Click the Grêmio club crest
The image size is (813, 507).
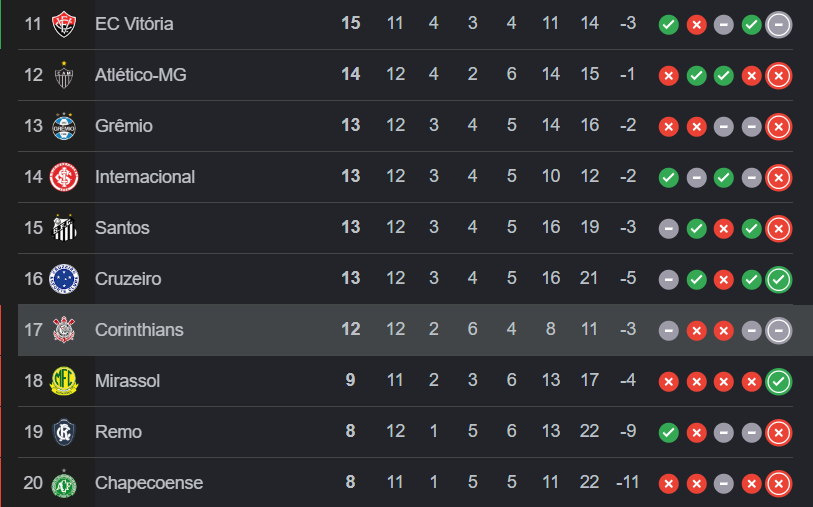[x=64, y=126]
